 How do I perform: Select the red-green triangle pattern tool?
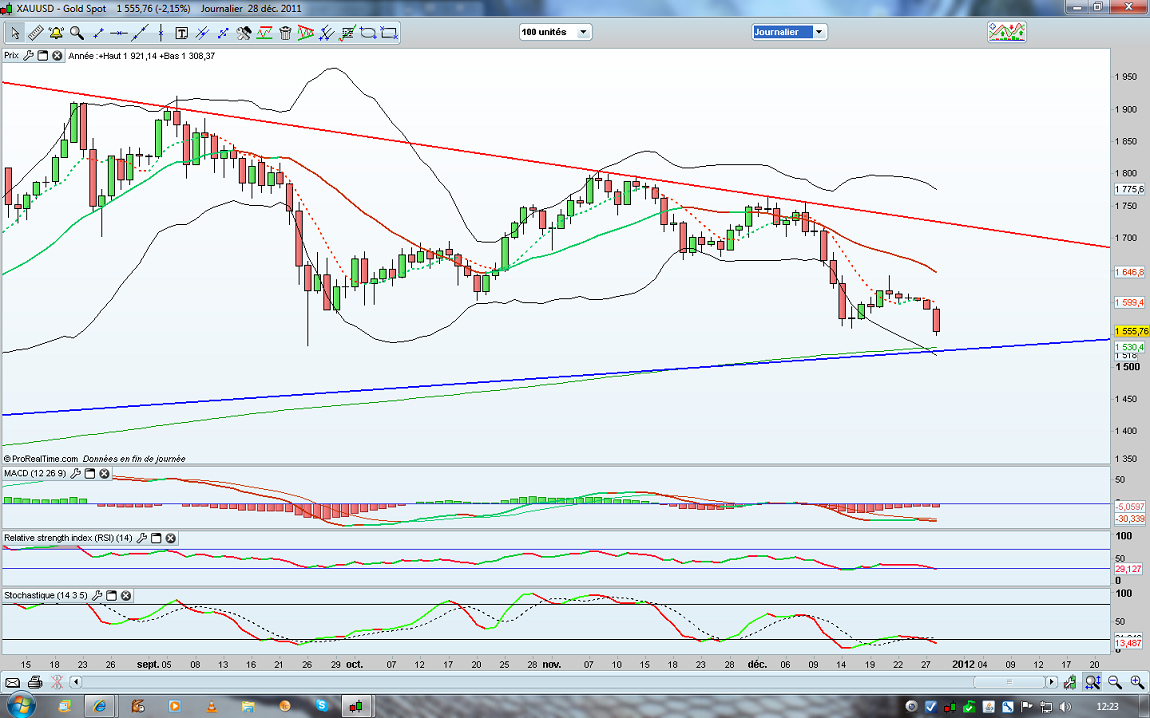[x=306, y=33]
